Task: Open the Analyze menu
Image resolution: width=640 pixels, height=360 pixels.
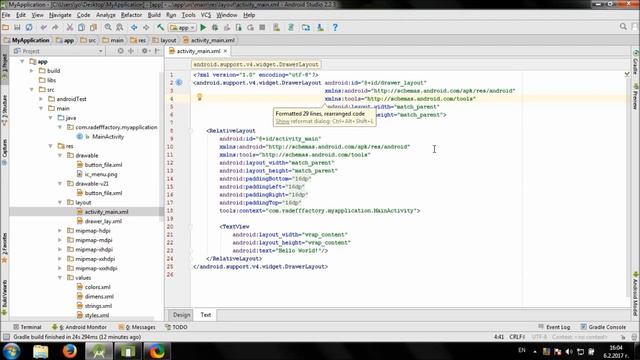Action: click(106, 15)
